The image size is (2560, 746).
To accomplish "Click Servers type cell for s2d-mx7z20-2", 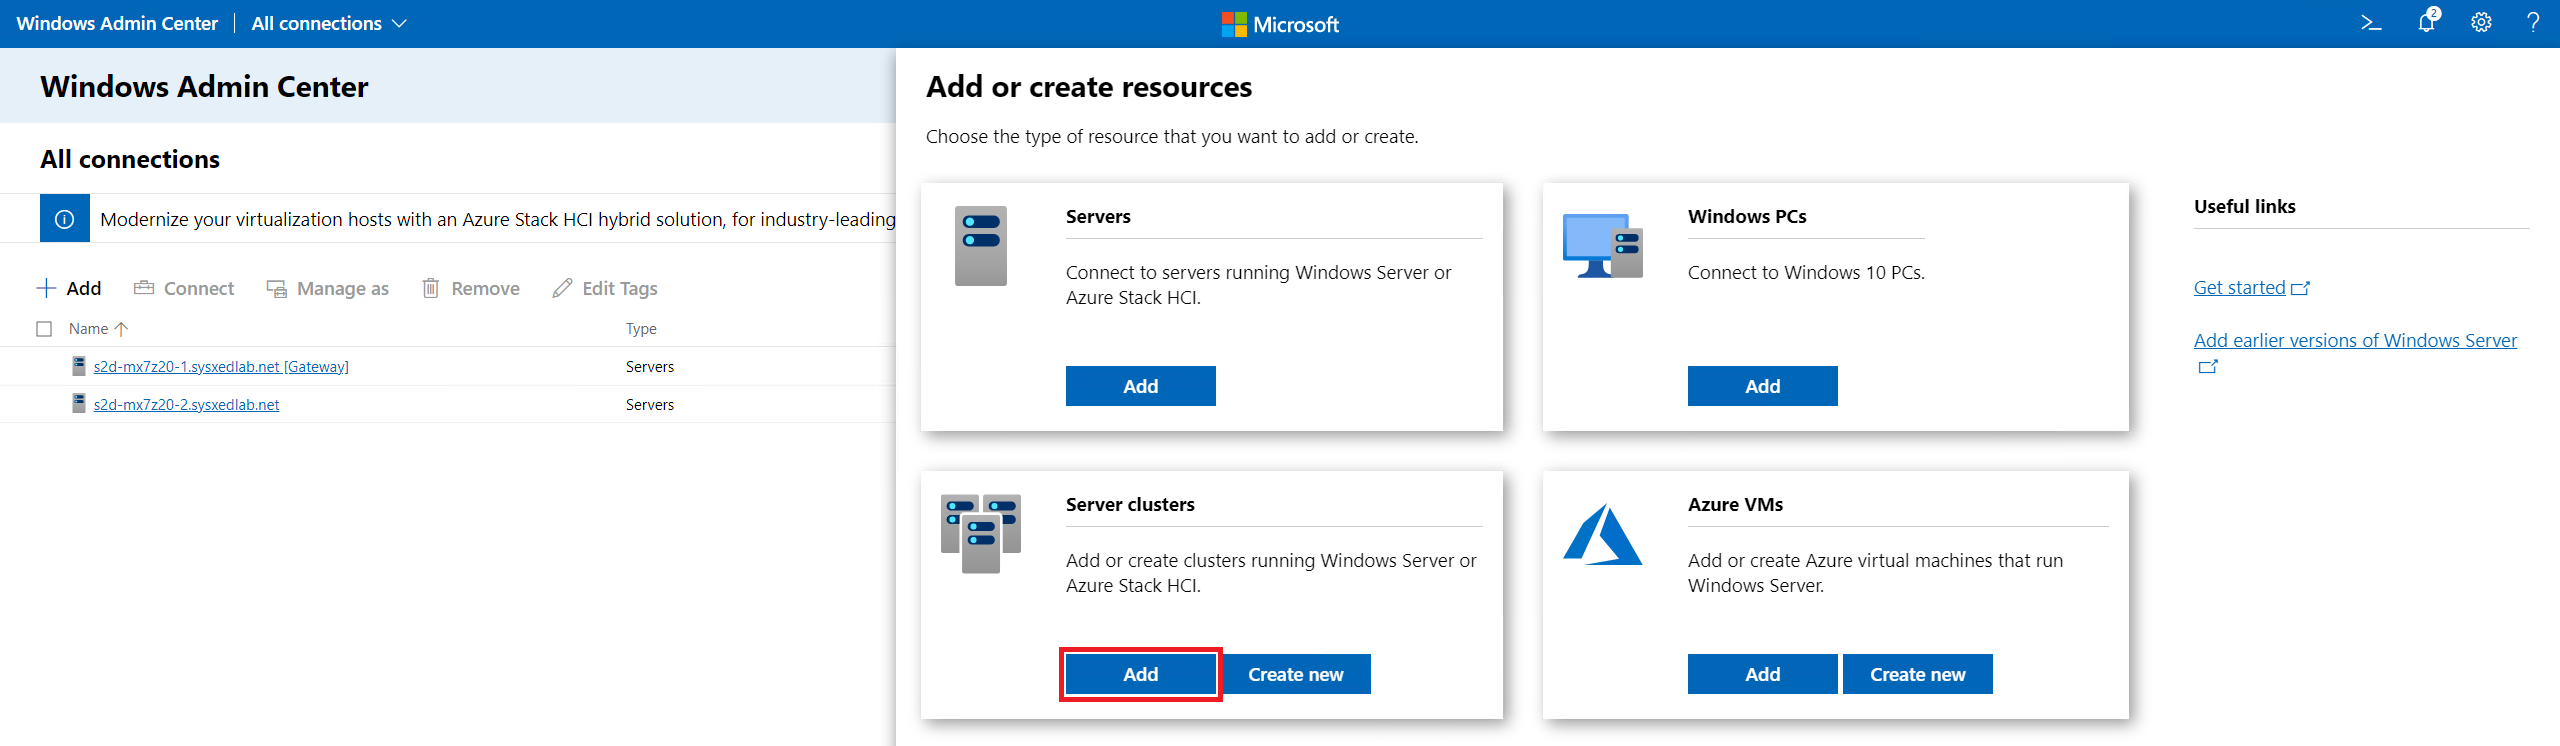I will click(650, 405).
